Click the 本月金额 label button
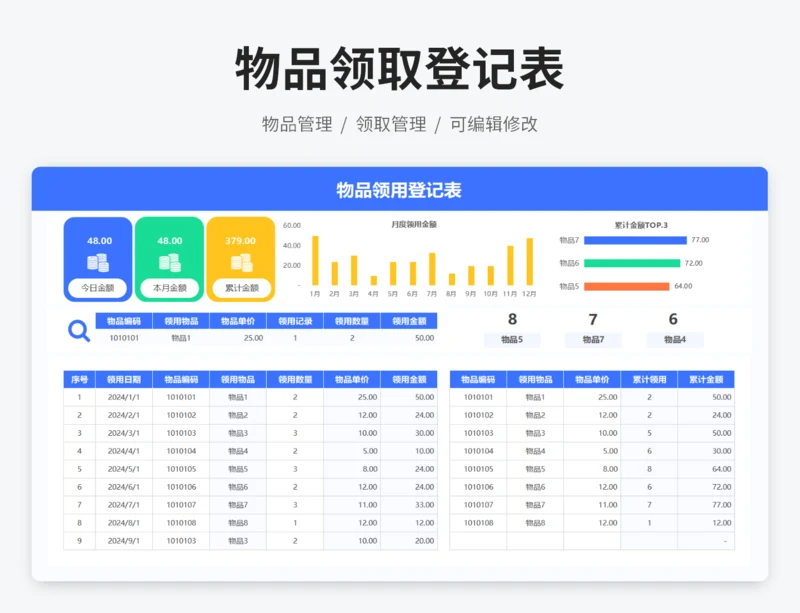Image resolution: width=800 pixels, height=613 pixels. tap(169, 288)
